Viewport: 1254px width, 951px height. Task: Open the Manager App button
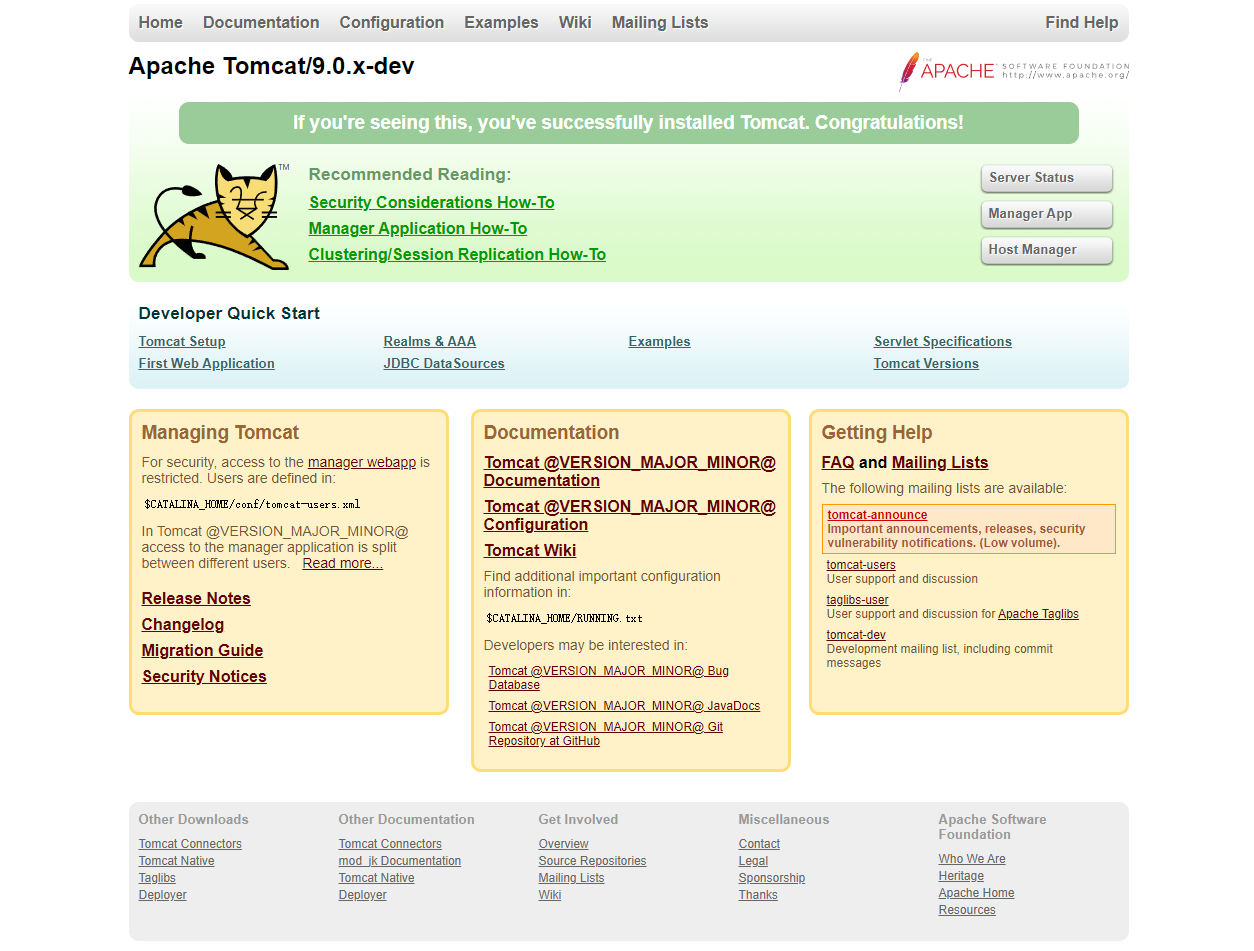point(1046,214)
